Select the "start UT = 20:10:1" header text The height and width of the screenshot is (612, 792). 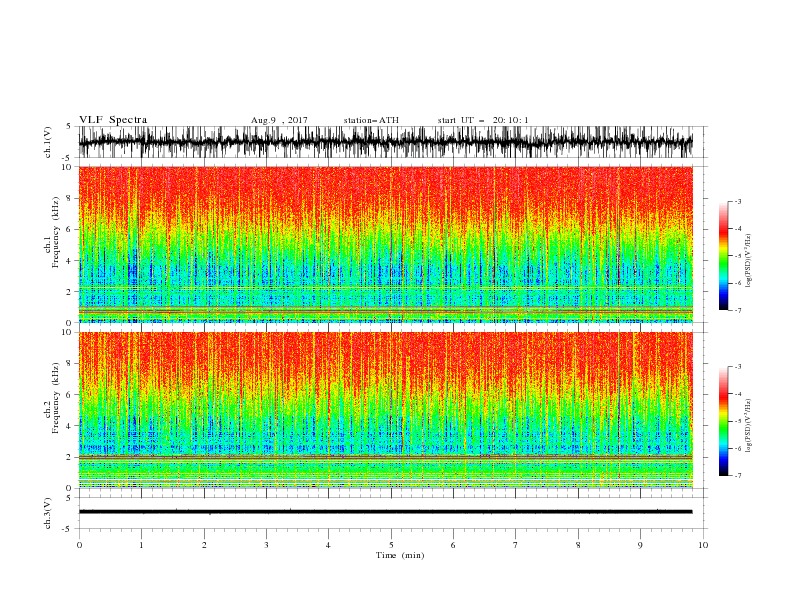(483, 120)
